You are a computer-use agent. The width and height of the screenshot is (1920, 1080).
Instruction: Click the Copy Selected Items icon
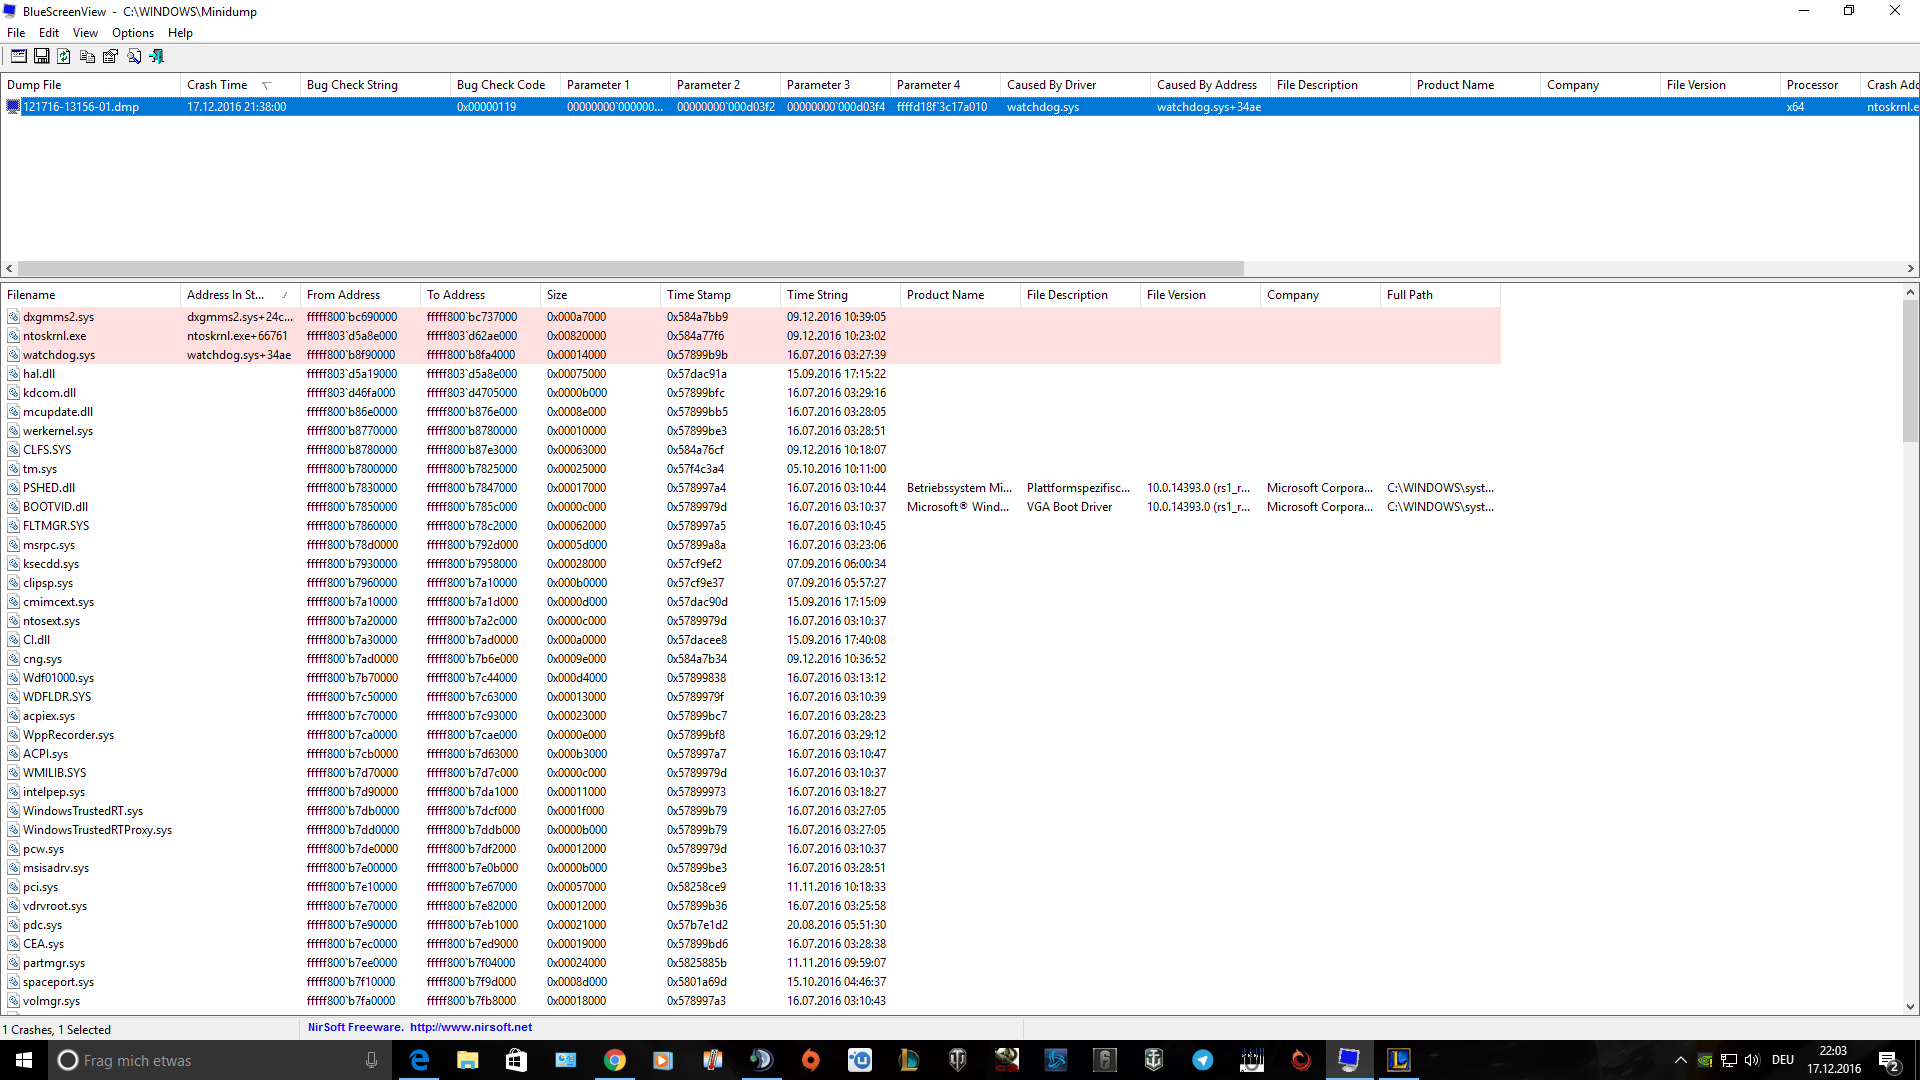[x=87, y=57]
